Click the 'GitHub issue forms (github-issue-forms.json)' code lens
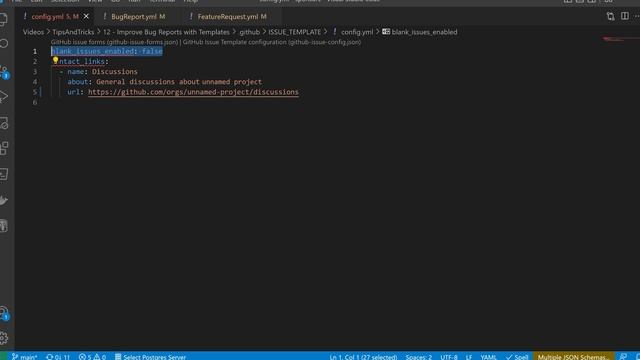The image size is (640, 360). 114,42
